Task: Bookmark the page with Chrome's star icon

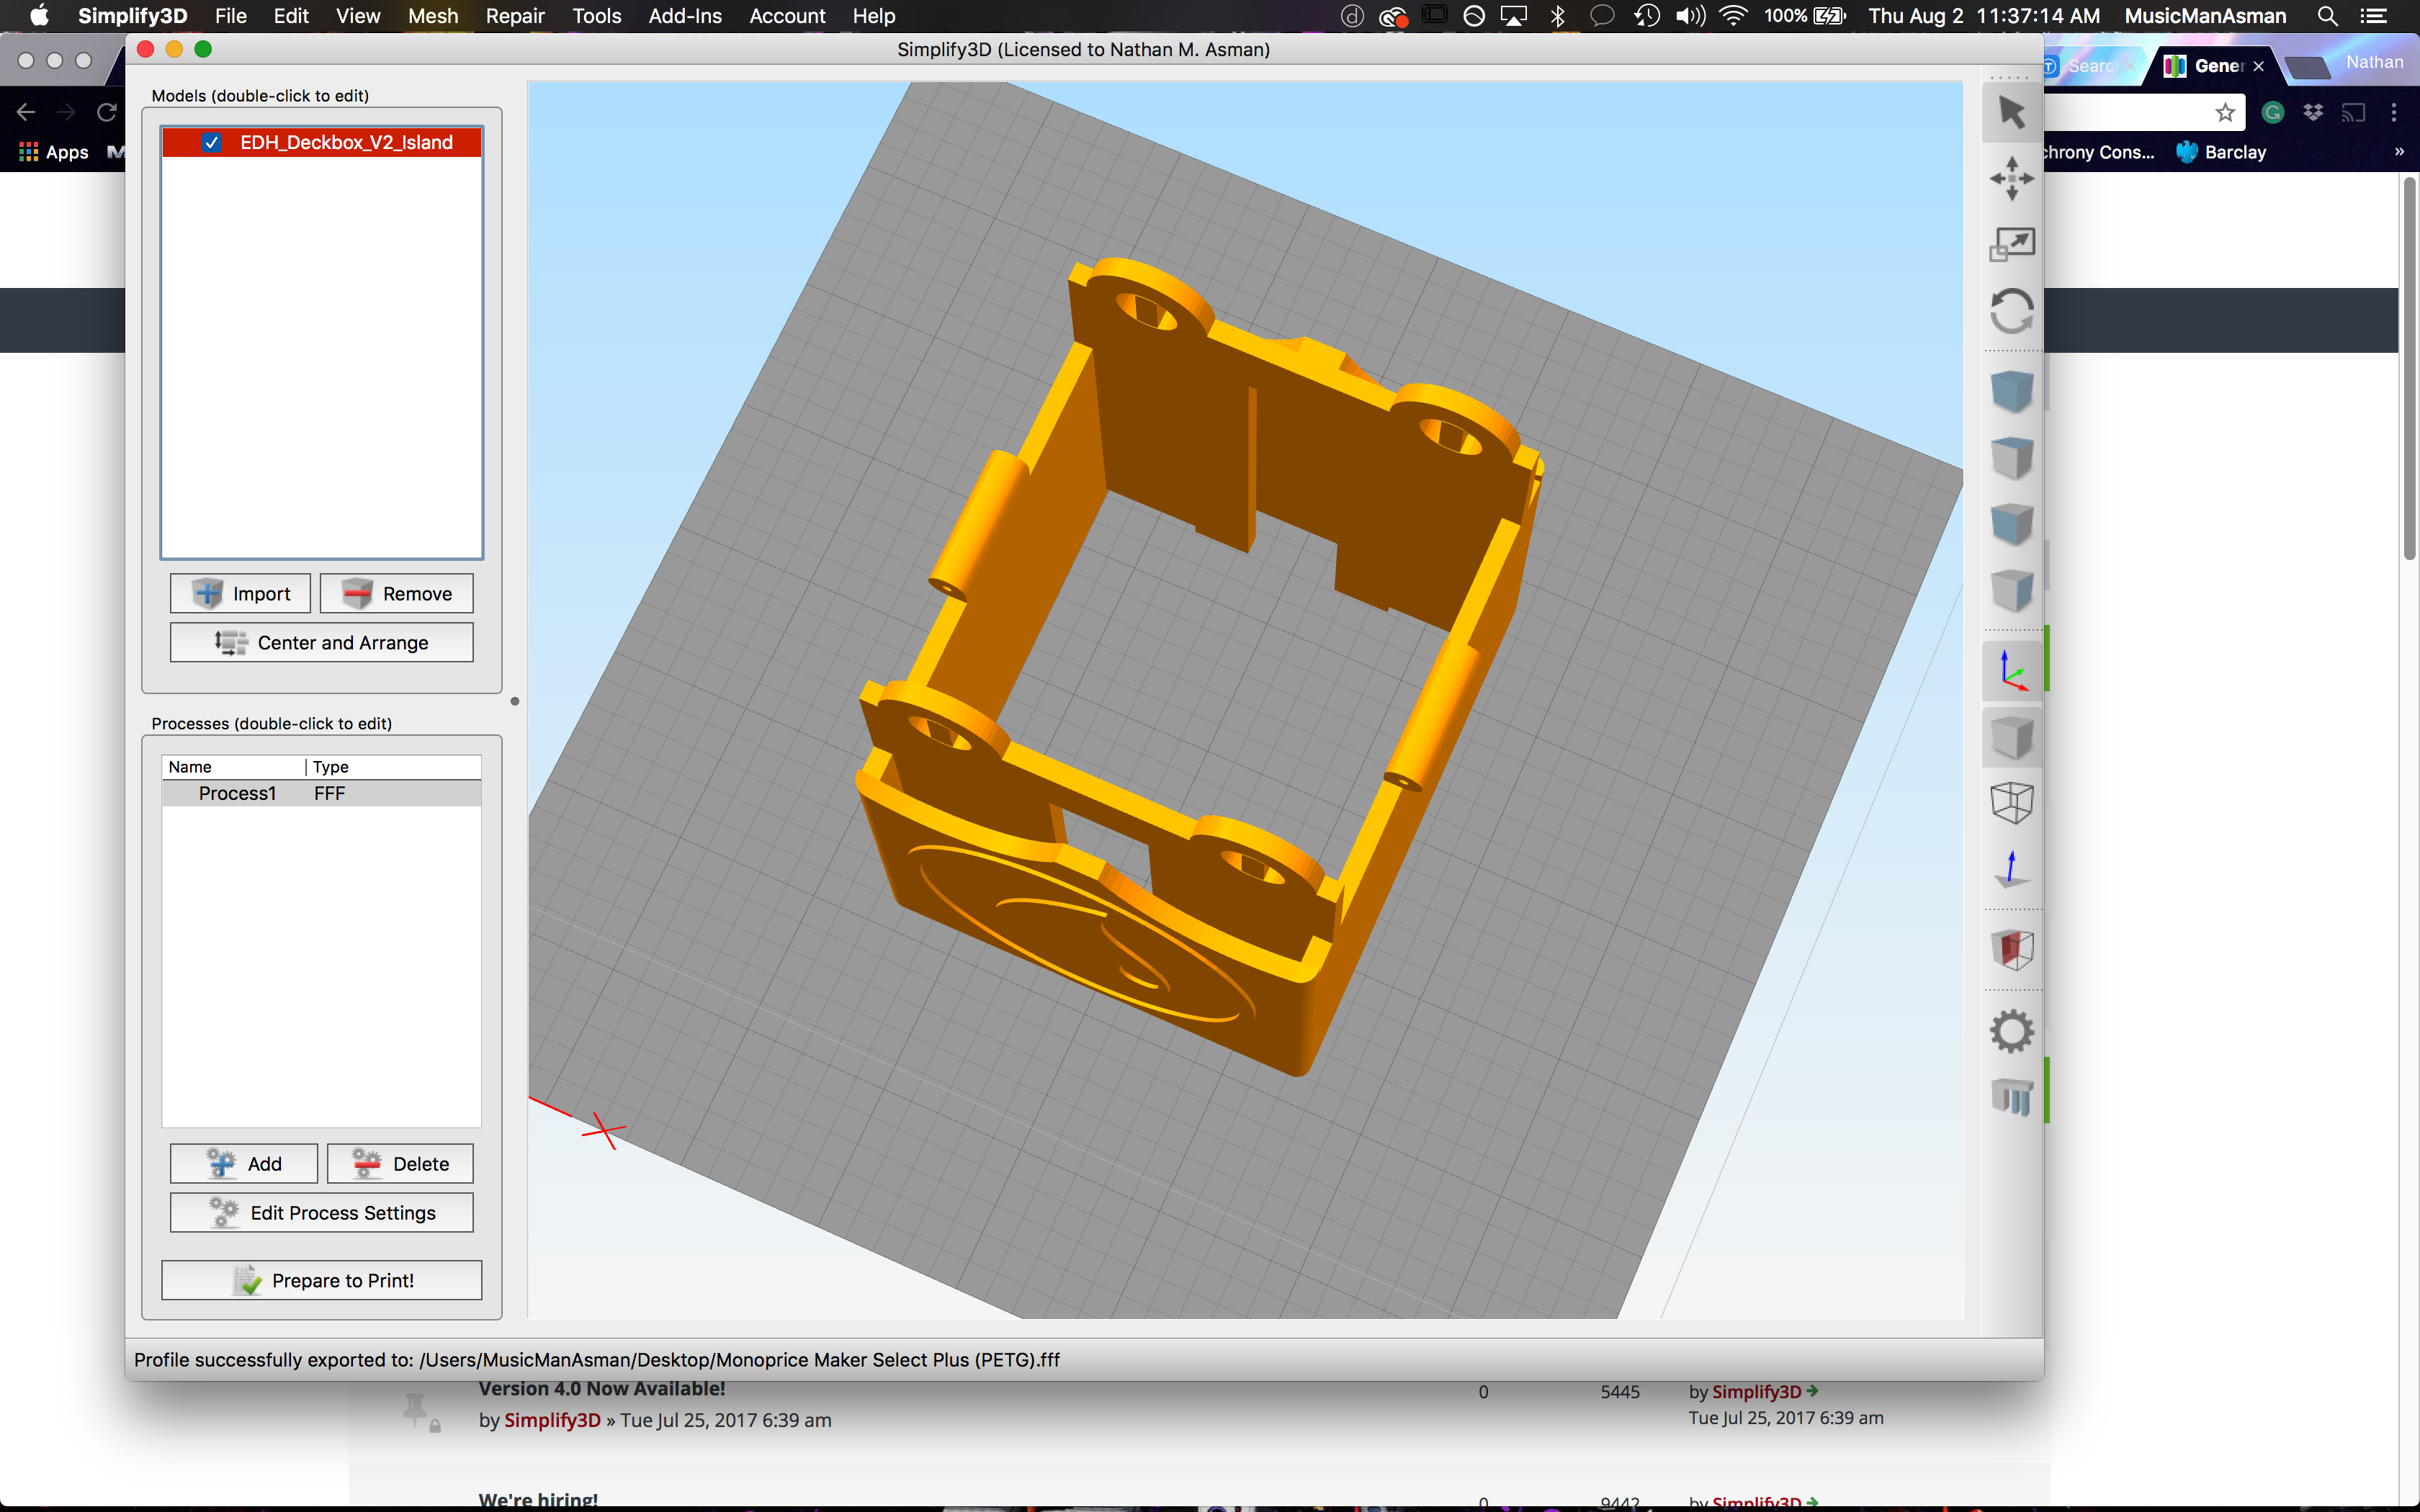Action: click(x=2225, y=112)
